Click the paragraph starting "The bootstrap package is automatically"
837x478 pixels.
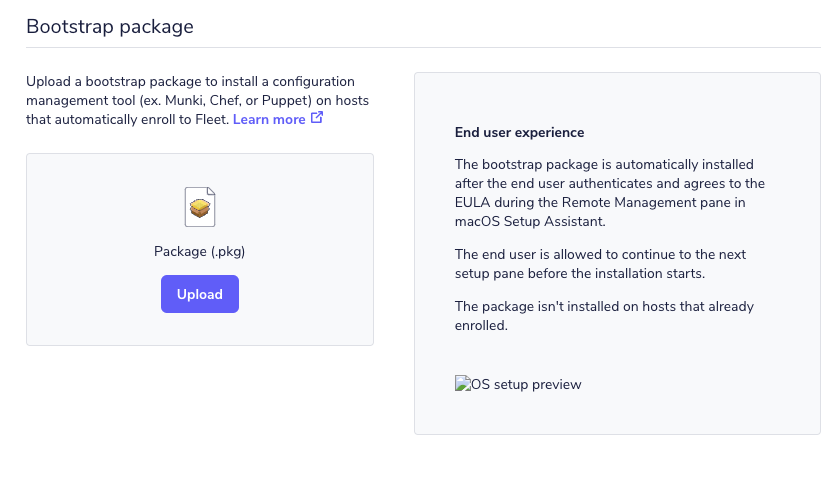[x=604, y=193]
